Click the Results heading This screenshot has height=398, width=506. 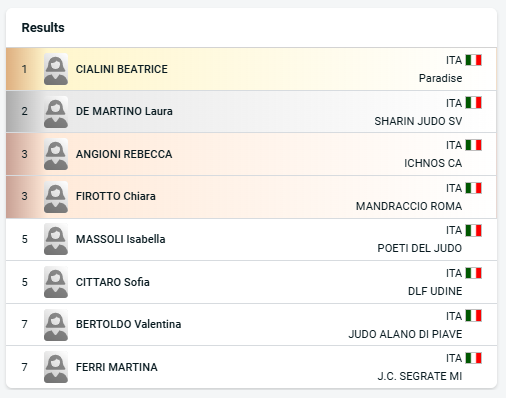point(43,28)
